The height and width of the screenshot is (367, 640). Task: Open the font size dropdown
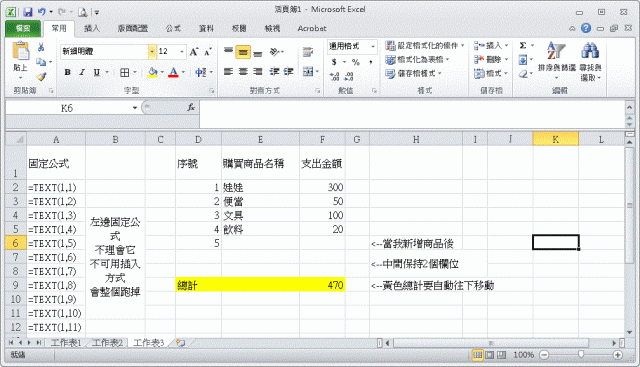pyautogui.click(x=182, y=51)
